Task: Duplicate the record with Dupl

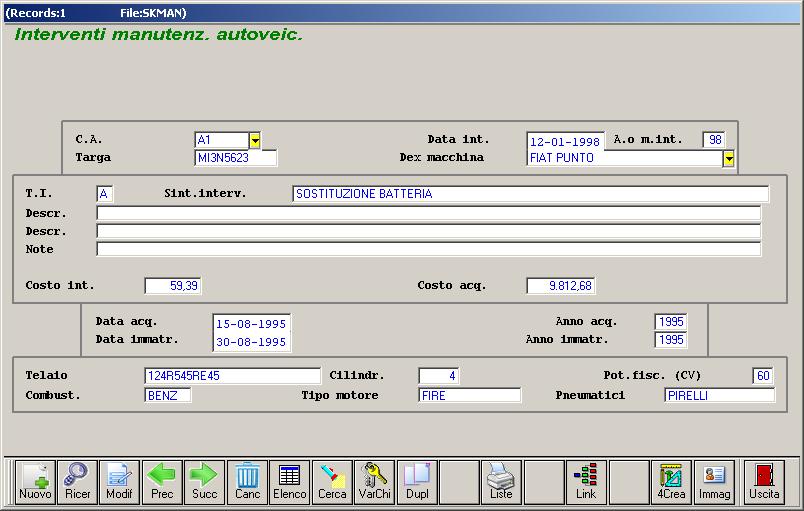Action: [x=417, y=482]
